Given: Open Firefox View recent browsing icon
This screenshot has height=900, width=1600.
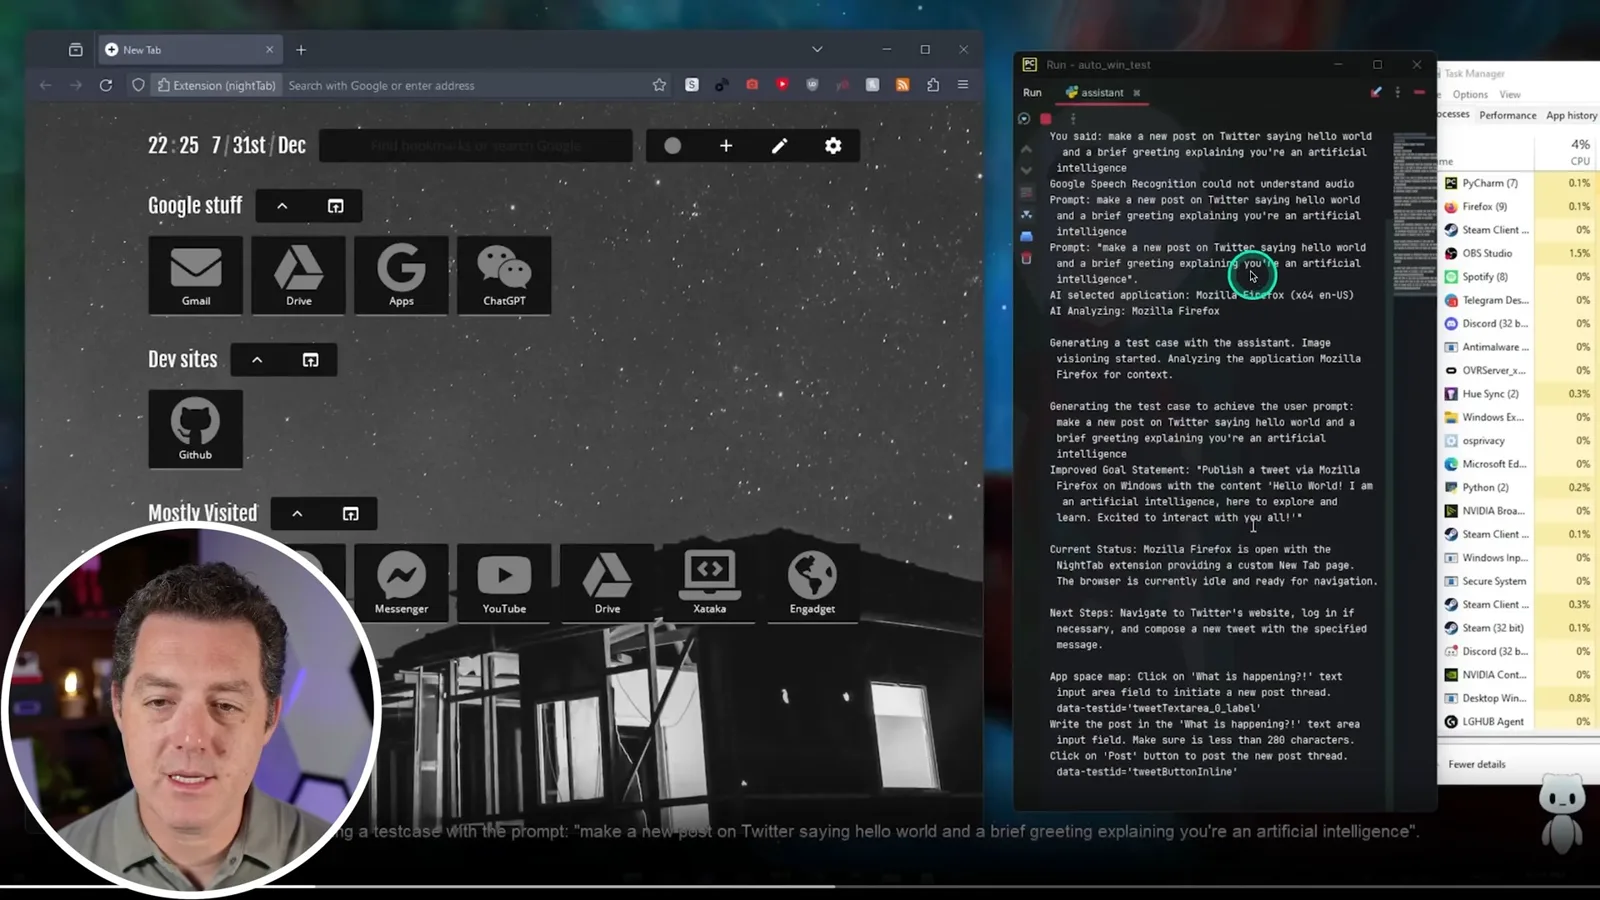Looking at the screenshot, I should point(75,50).
